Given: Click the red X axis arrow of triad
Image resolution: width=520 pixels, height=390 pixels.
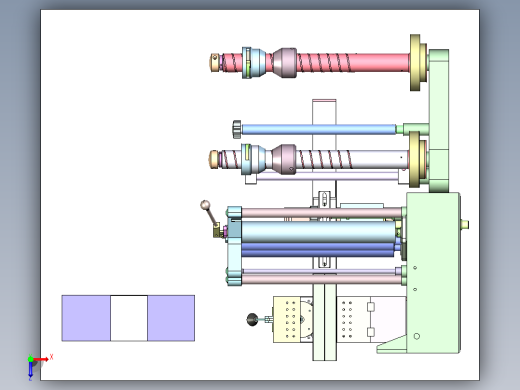Looking at the screenshot, I should pyautogui.click(x=41, y=359).
